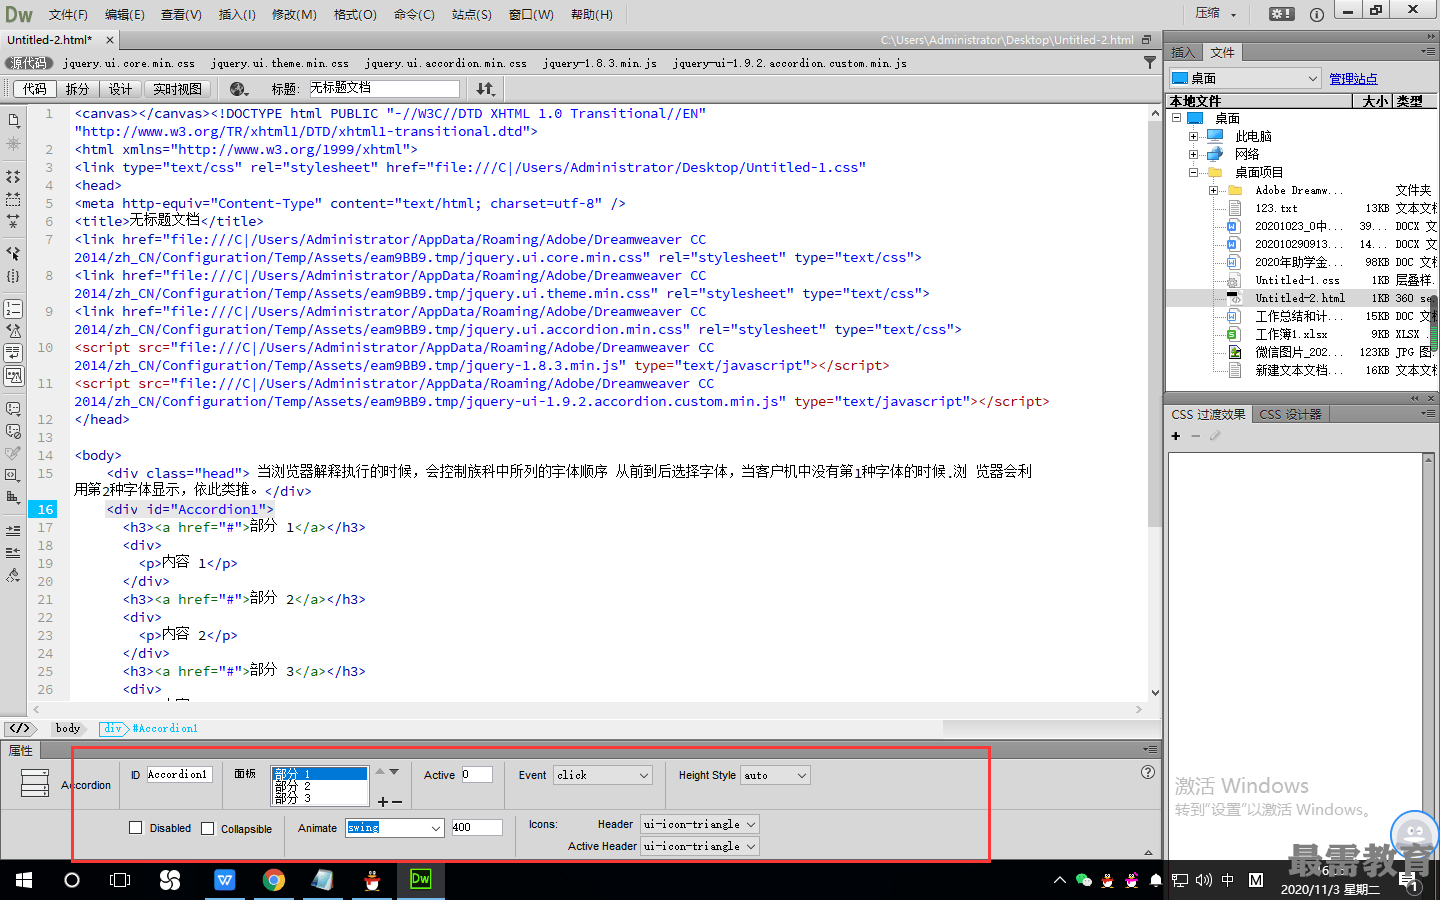Select Untitled-1.css in the file tree
The width and height of the screenshot is (1440, 900).
(1297, 280)
